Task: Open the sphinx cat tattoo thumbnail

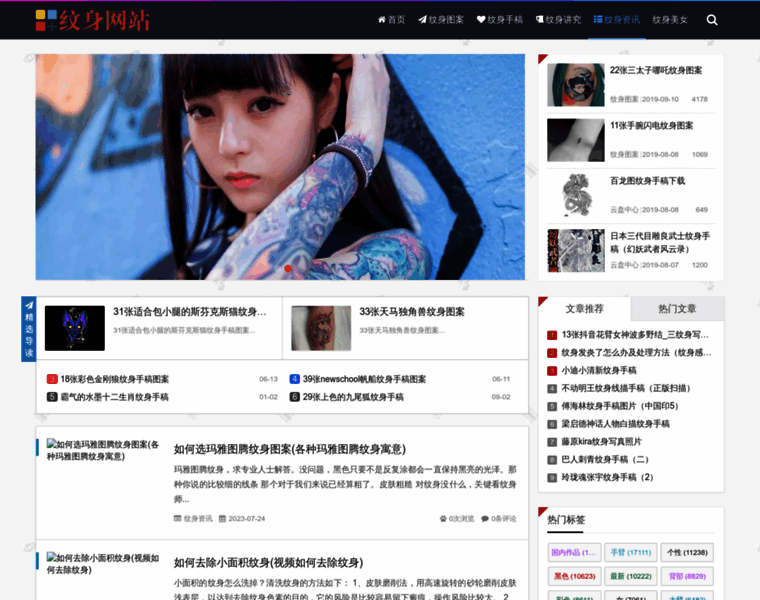Action: point(75,328)
